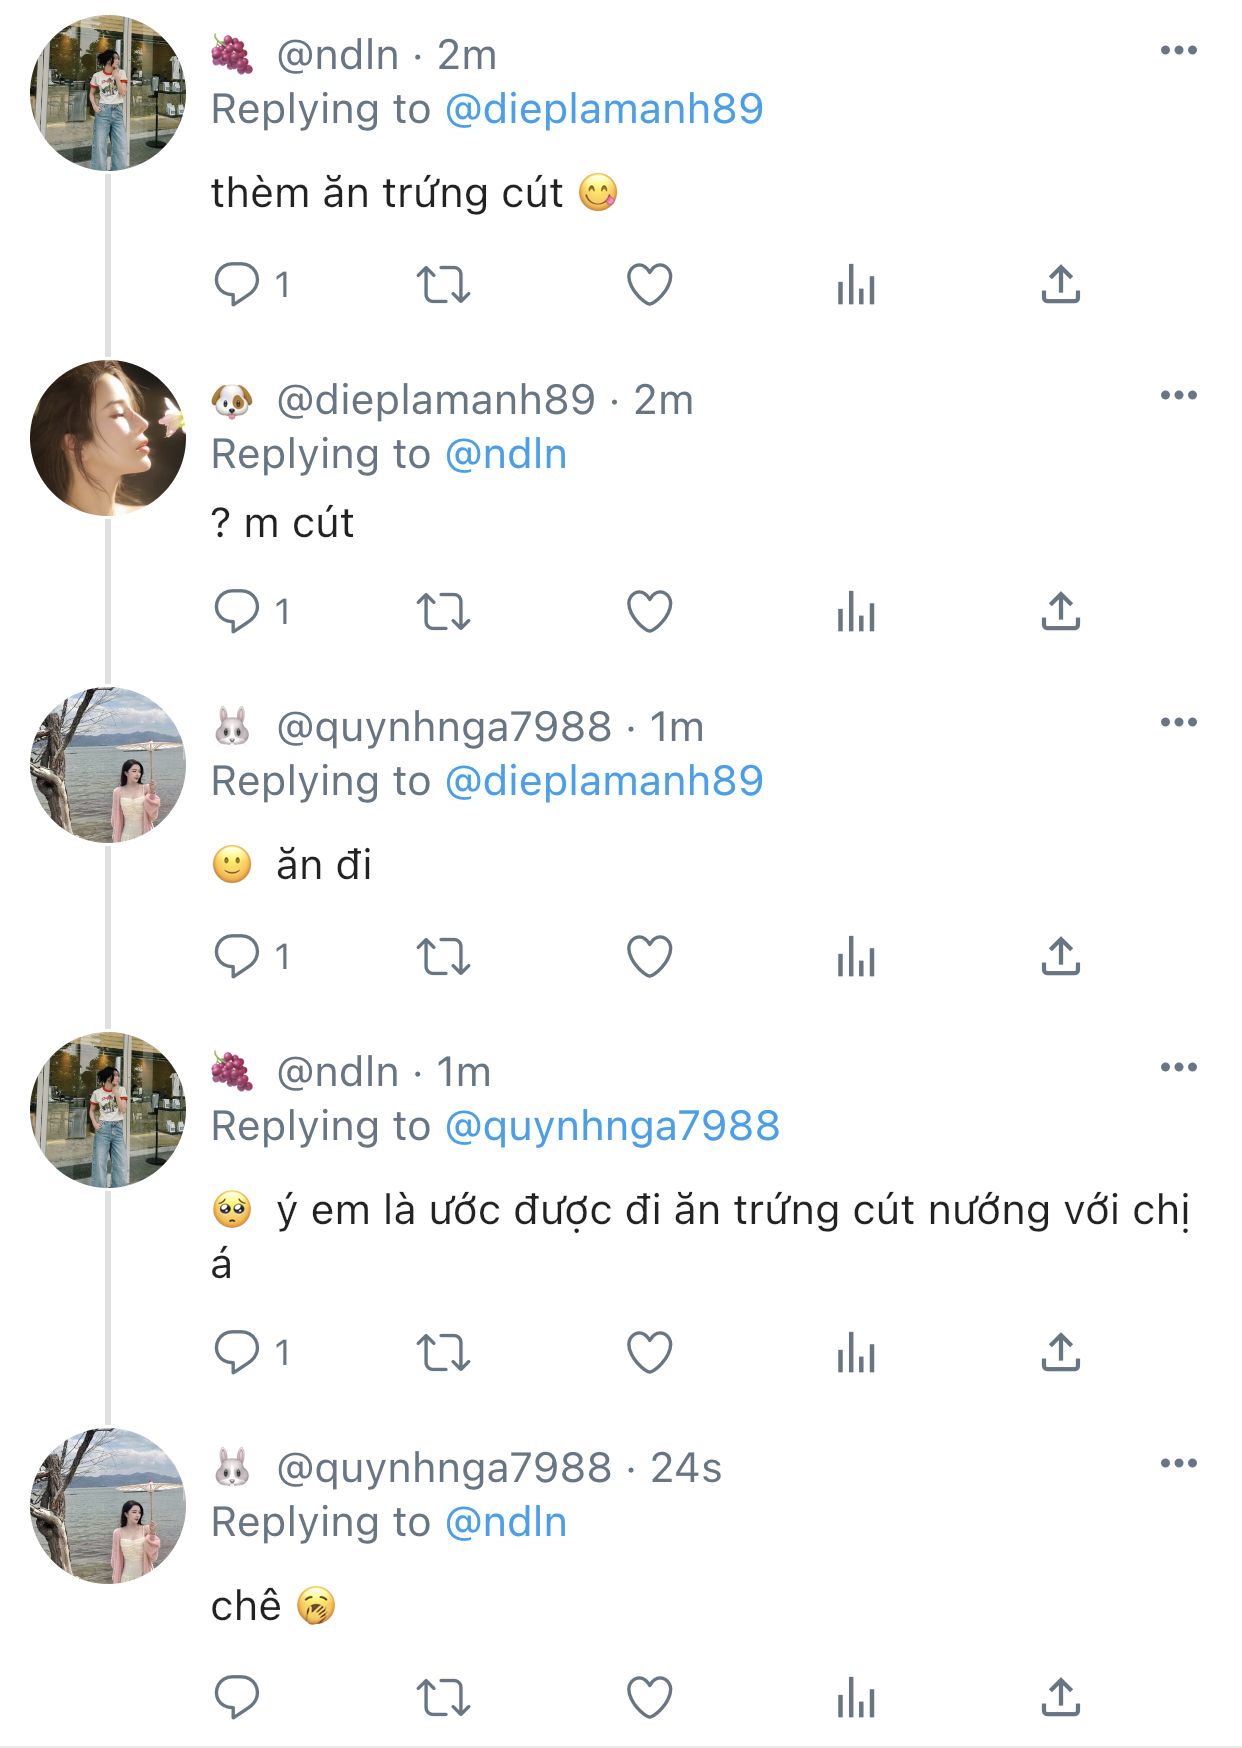
Task: Share the 'thèm ăn trứng cút' tweet
Action: coord(1060,285)
